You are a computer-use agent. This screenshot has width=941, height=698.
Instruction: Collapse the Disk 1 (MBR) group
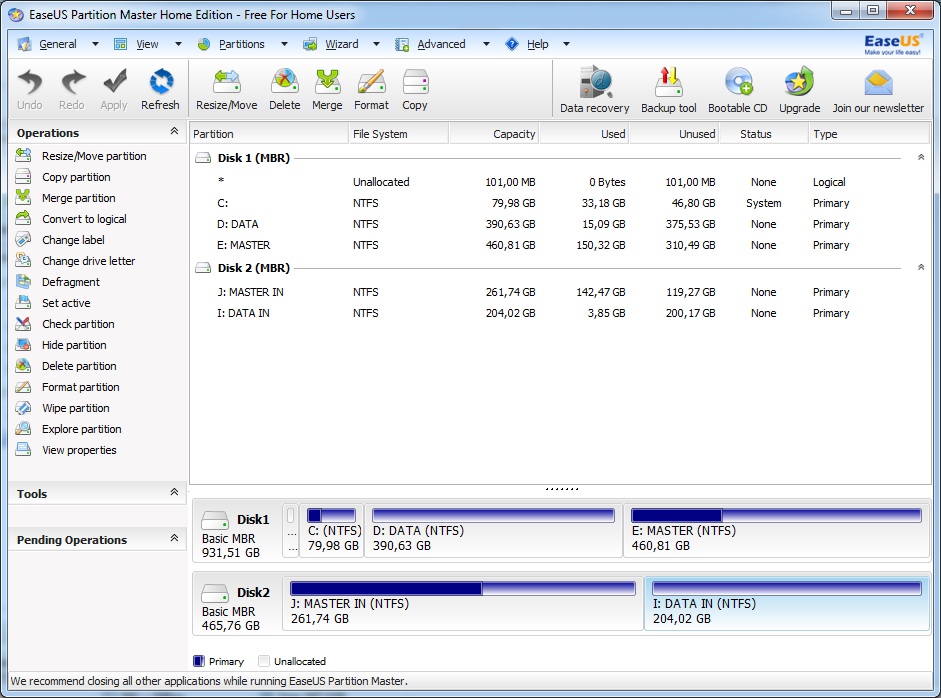click(x=921, y=157)
